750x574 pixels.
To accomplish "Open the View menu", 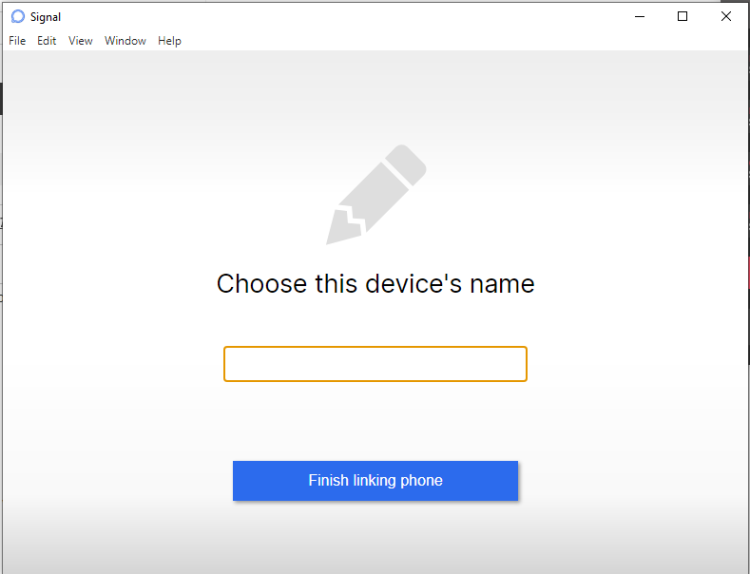I will pos(80,41).
